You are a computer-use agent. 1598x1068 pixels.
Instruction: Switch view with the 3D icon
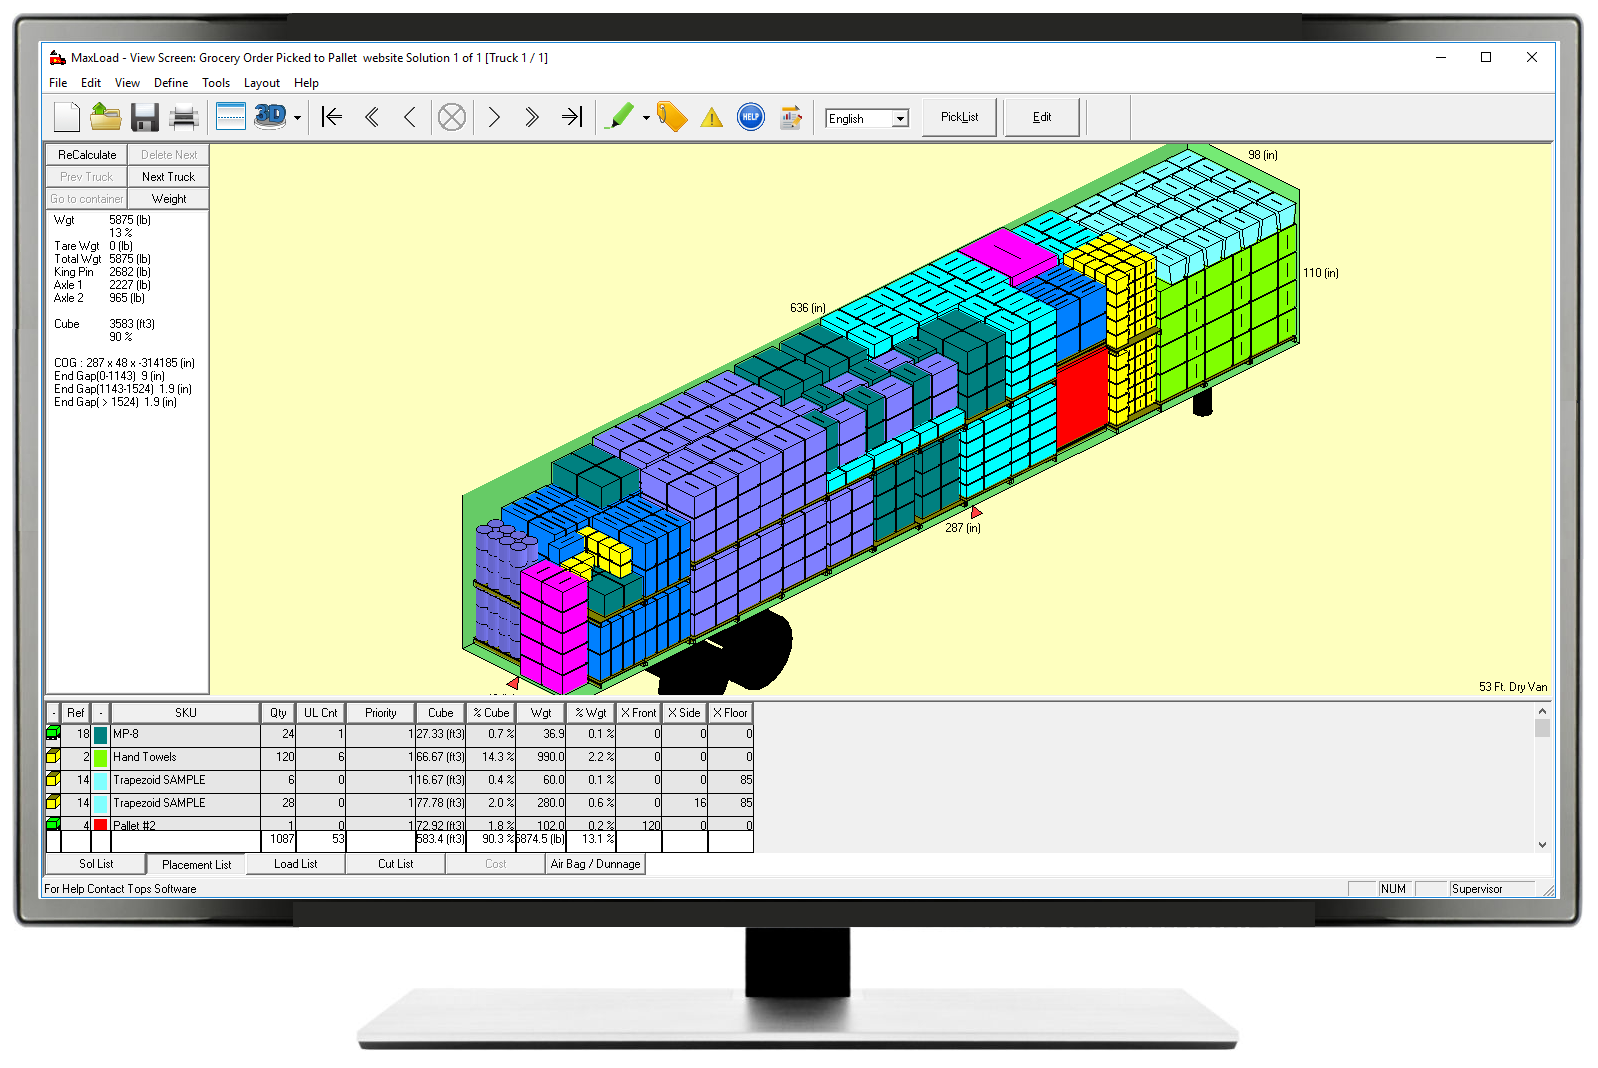click(270, 117)
